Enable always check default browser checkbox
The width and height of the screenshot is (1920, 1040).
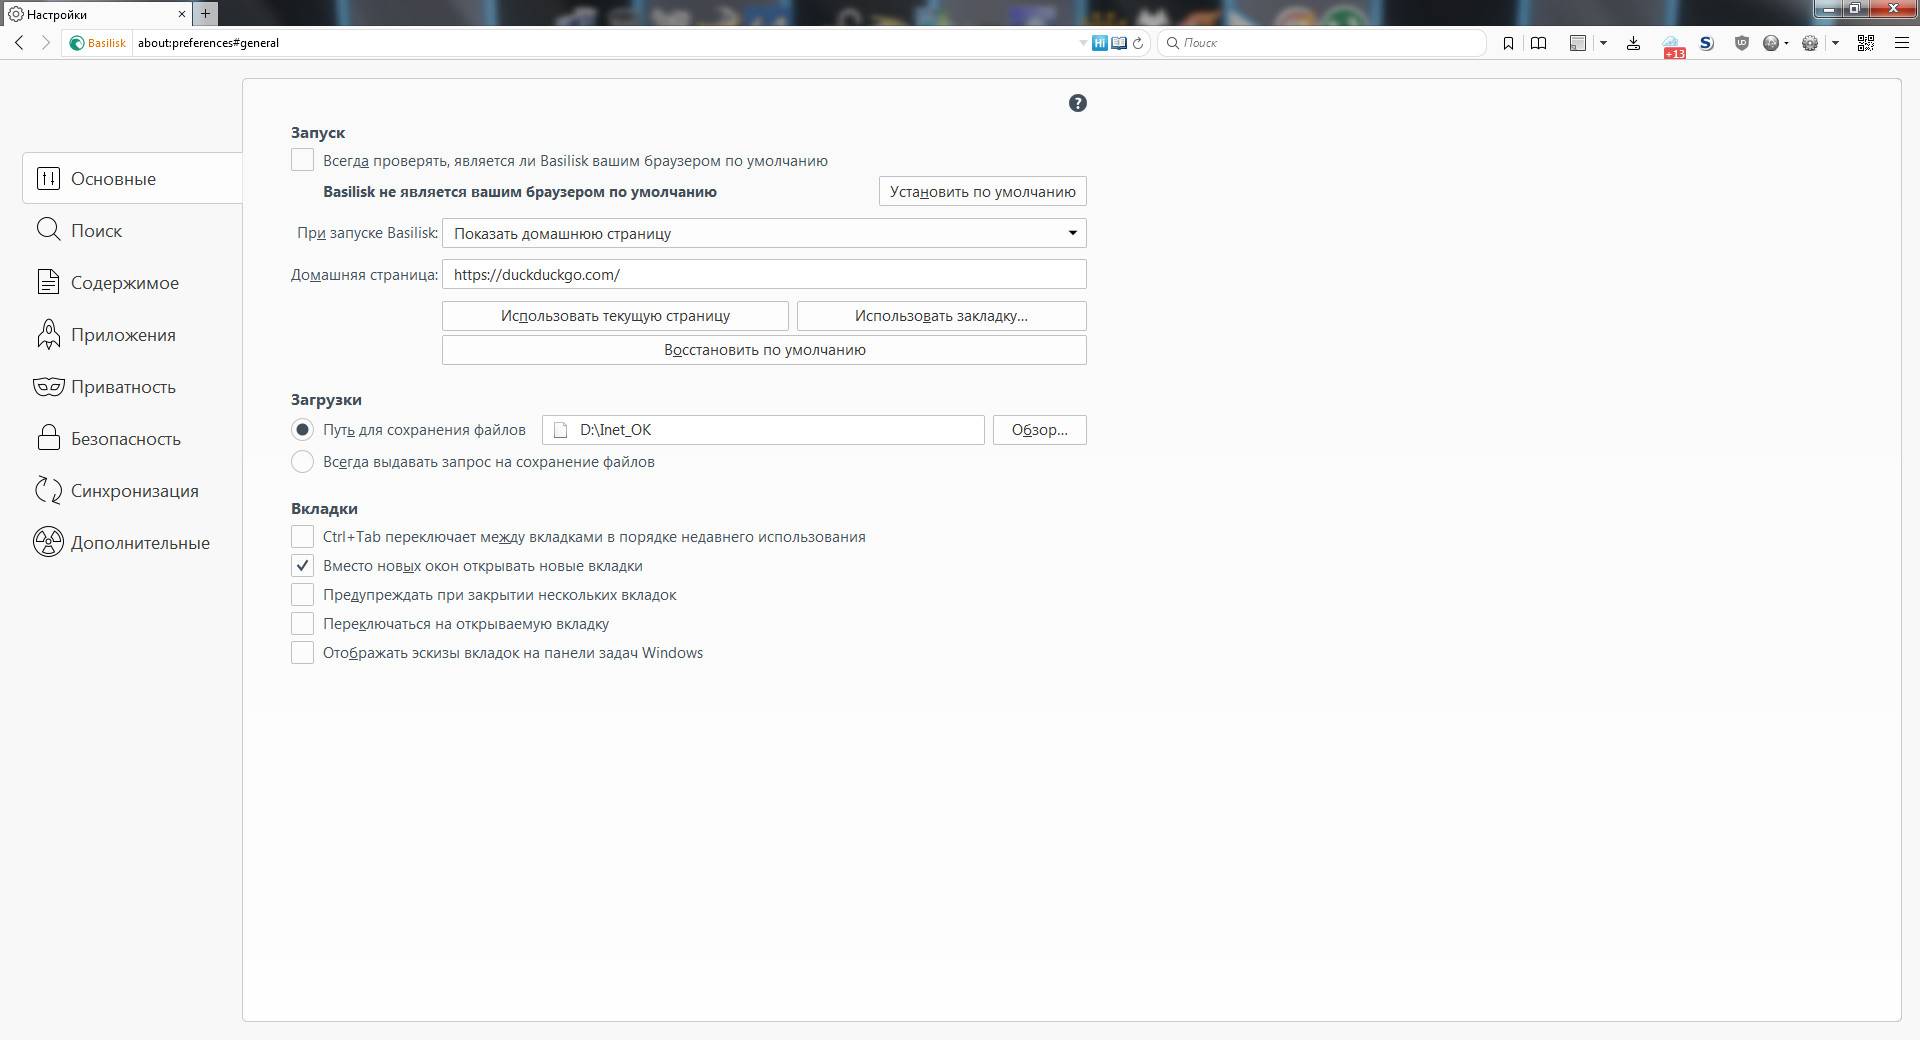[x=302, y=160]
